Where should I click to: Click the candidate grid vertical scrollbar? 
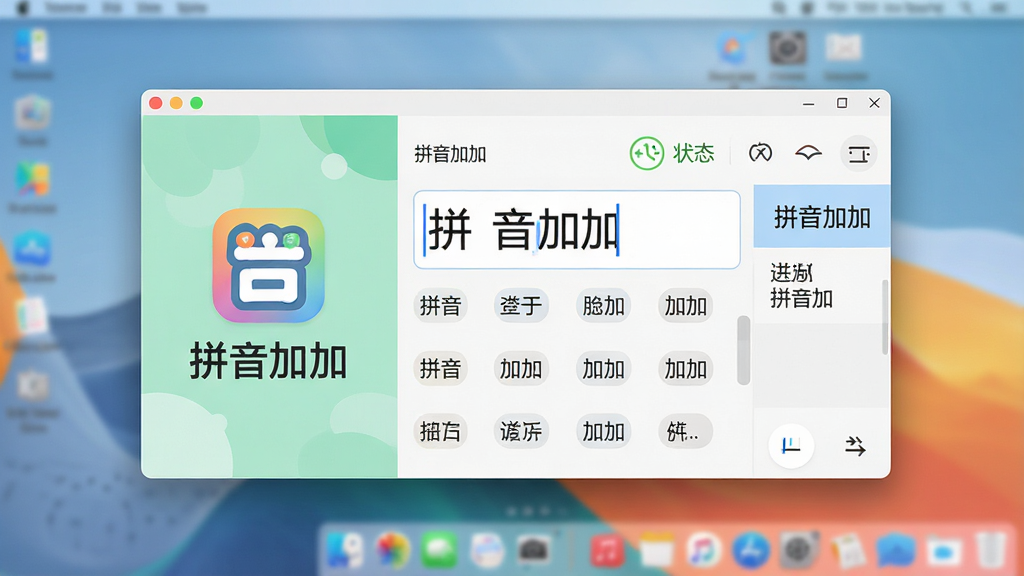point(743,350)
